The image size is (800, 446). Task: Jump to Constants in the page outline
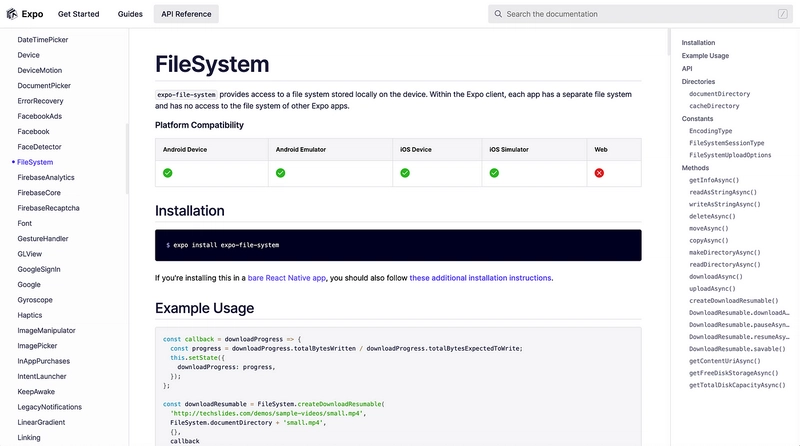point(697,119)
